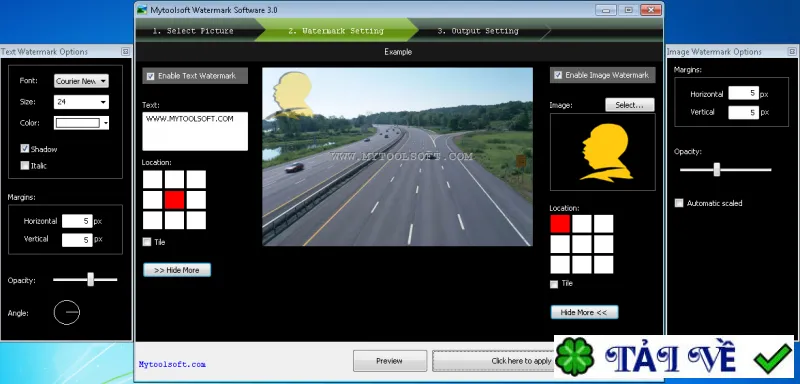This screenshot has height=384, width=800.
Task: Click the Preview button
Action: 390,361
